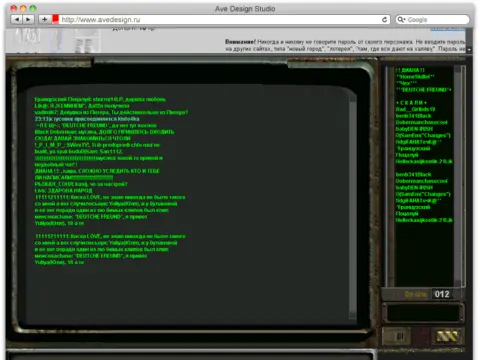Click the chat window scrollbar
This screenshot has height=360, width=480.
click(352, 207)
